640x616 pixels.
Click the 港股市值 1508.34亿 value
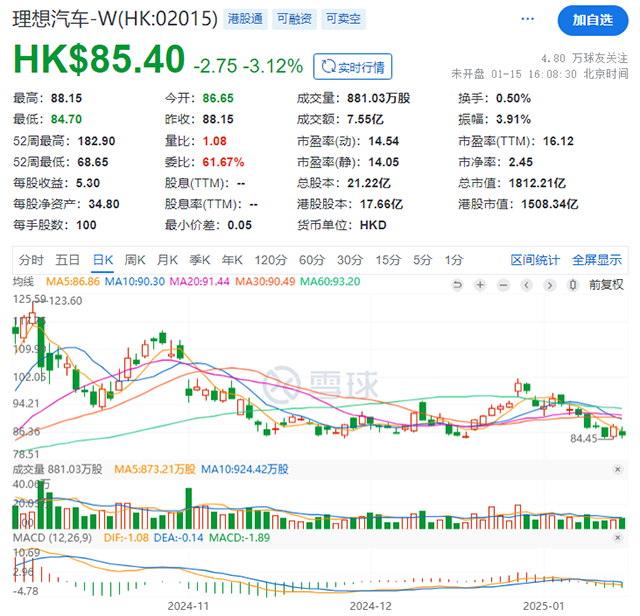[x=550, y=204]
